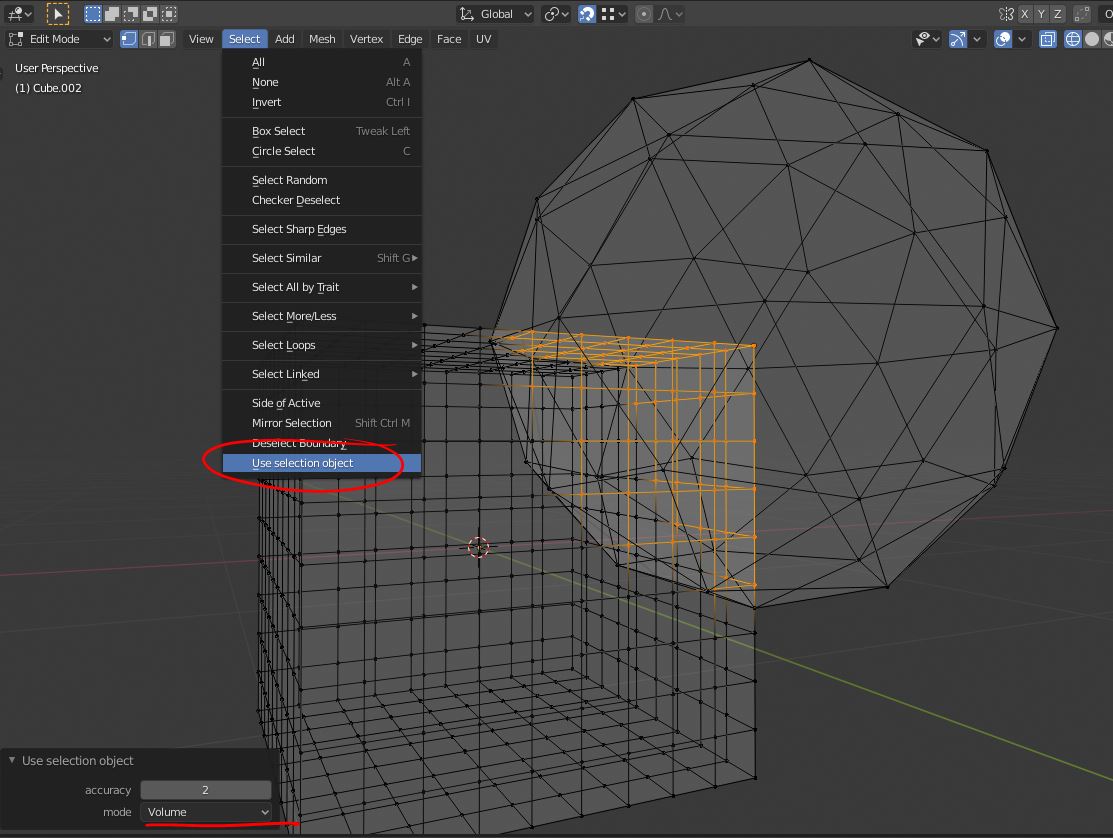Viewport: 1113px width, 838px height.
Task: Click Side of Active entry
Action: tap(322, 403)
